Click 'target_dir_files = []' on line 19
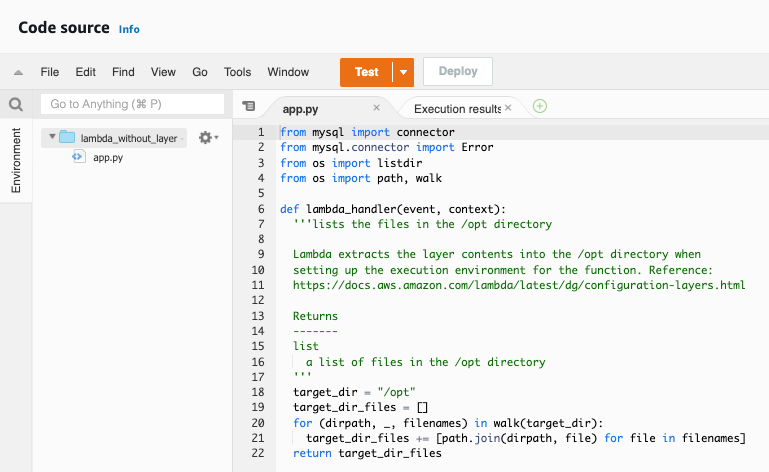 tap(360, 407)
